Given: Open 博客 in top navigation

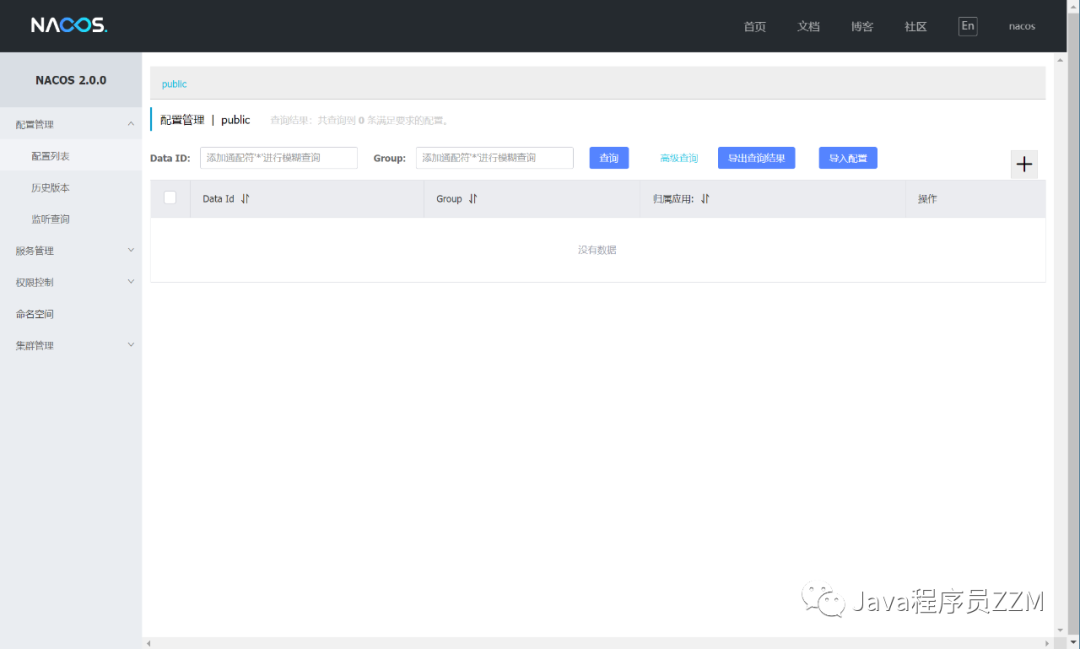Looking at the screenshot, I should (x=862, y=26).
